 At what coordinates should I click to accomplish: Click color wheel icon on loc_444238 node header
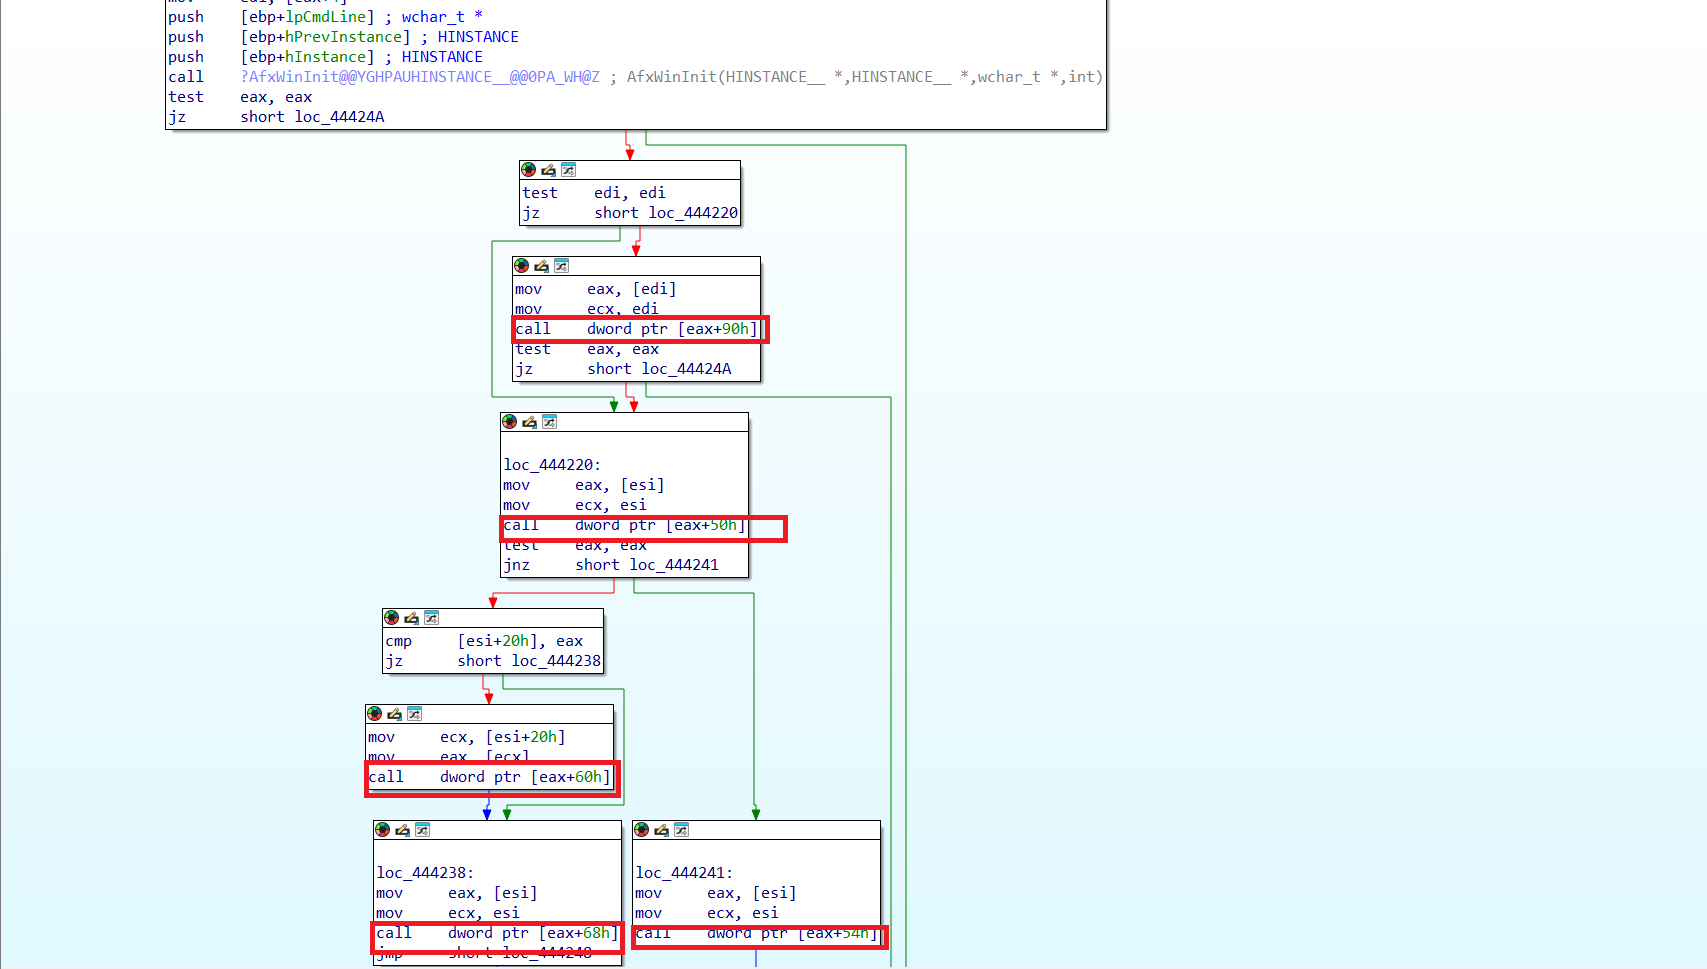[383, 830]
